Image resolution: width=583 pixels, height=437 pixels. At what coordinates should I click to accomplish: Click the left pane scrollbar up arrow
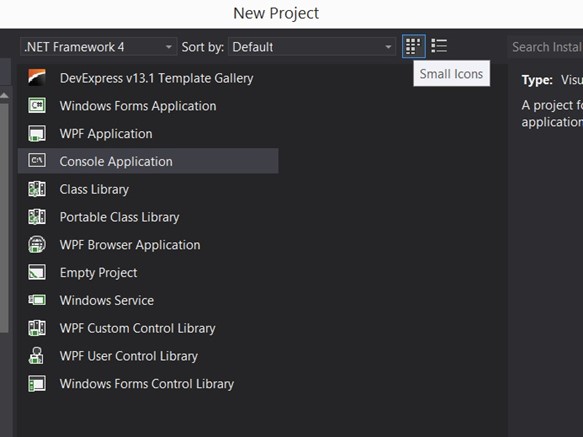pos(4,96)
